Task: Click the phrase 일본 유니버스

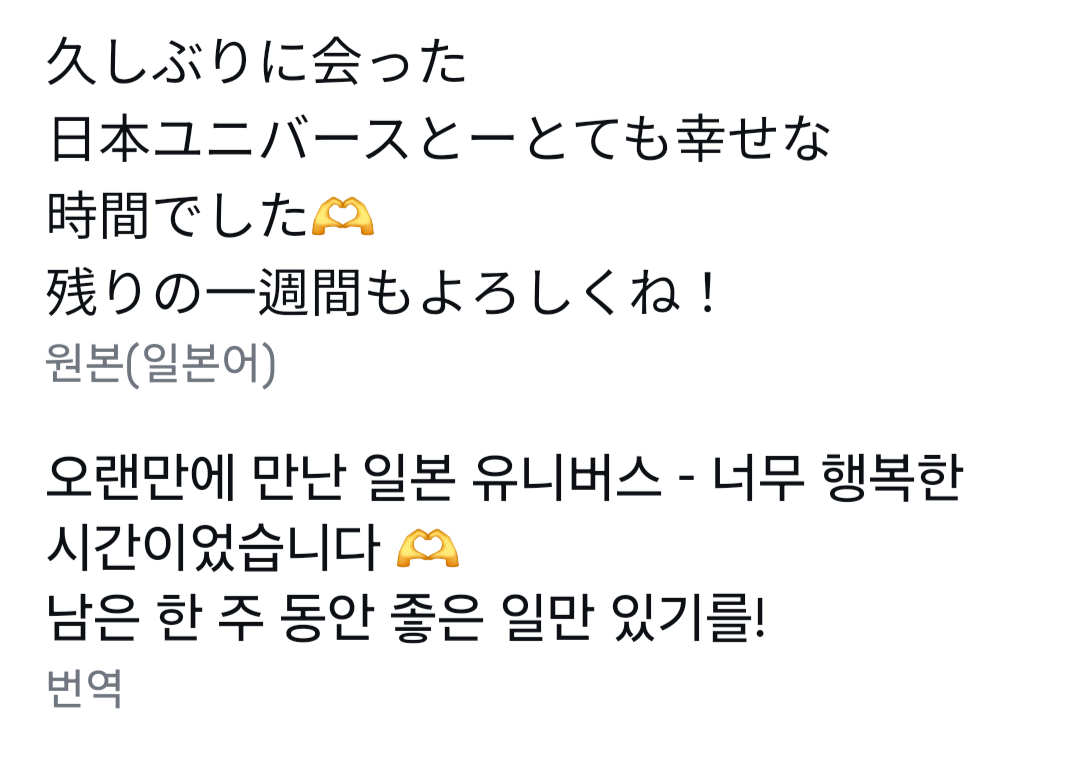Action: tap(510, 477)
